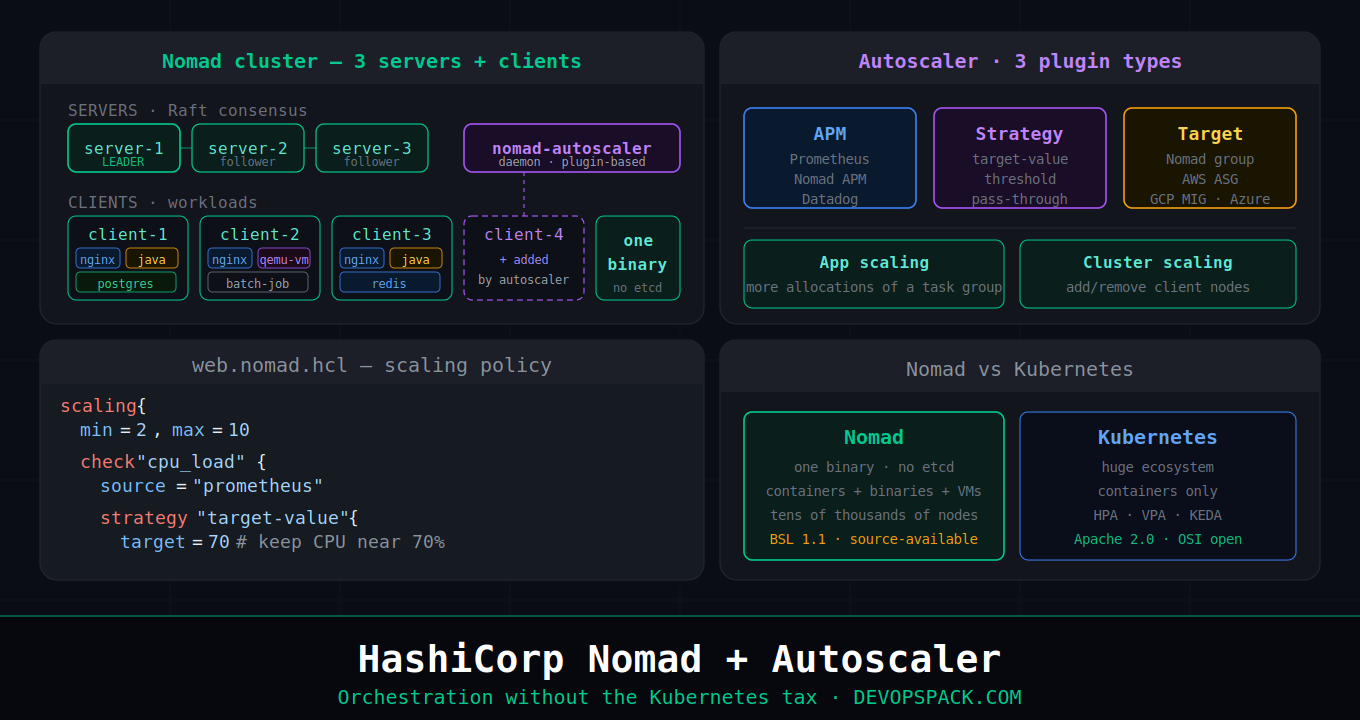The height and width of the screenshot is (720, 1360).
Task: Click 'web.nomad.hcl — scaling policy' heading
Action: (x=372, y=365)
